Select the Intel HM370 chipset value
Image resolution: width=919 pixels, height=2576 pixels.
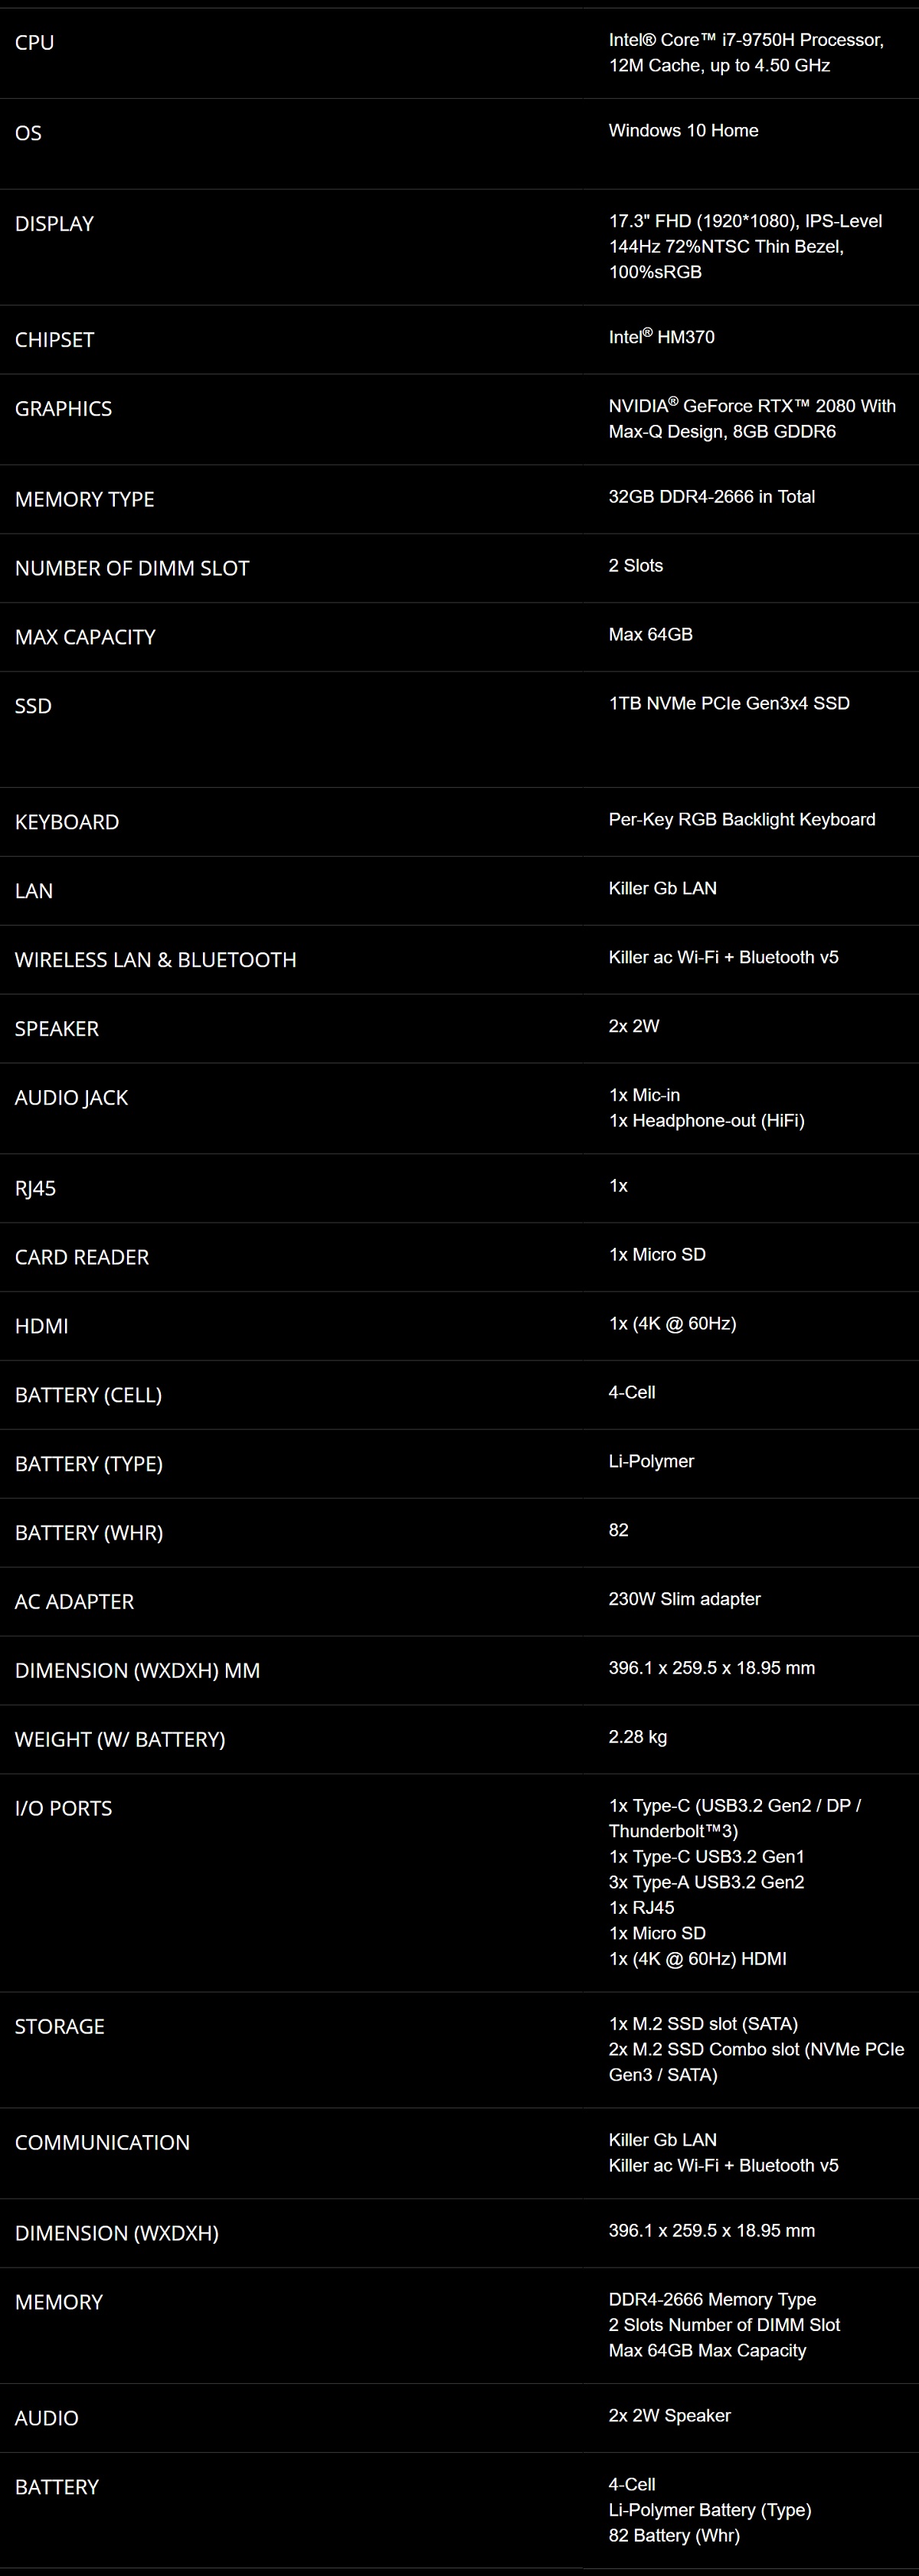[661, 336]
